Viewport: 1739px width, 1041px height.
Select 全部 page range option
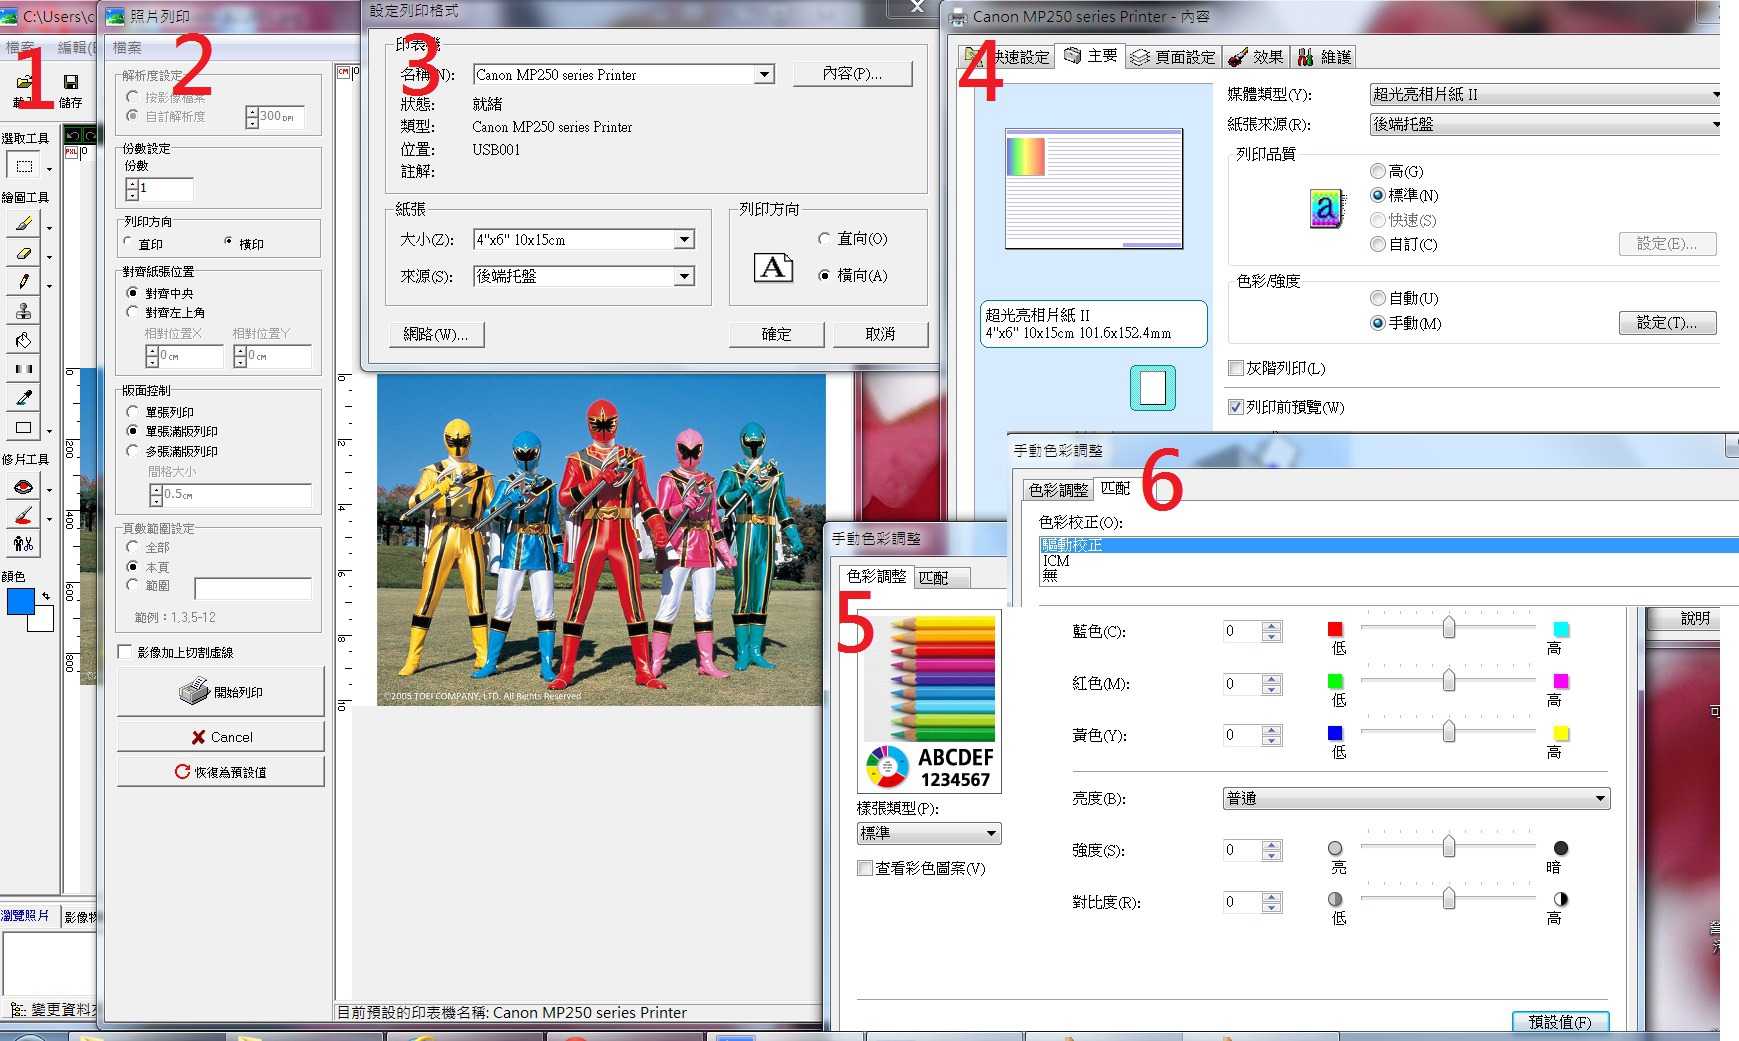pyautogui.click(x=132, y=547)
